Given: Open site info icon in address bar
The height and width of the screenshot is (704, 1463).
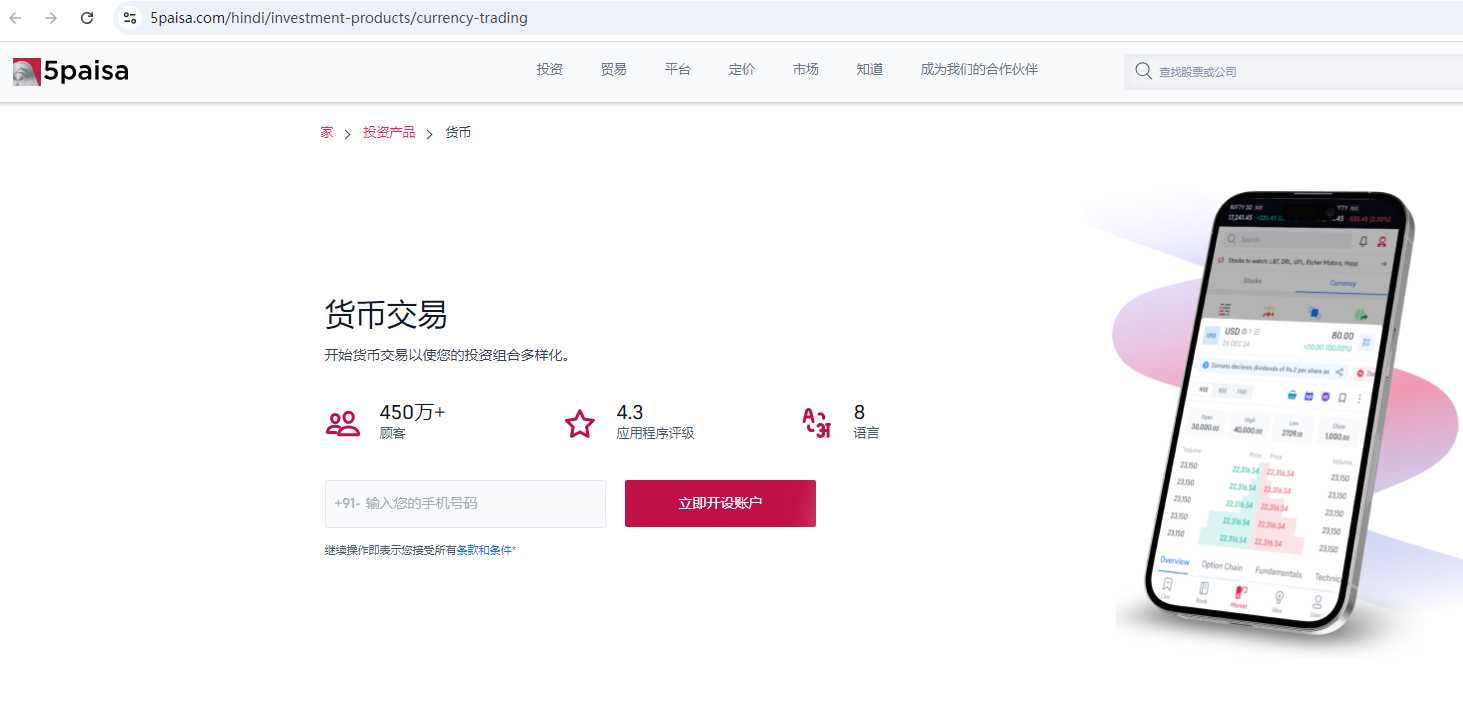Looking at the screenshot, I should (130, 18).
